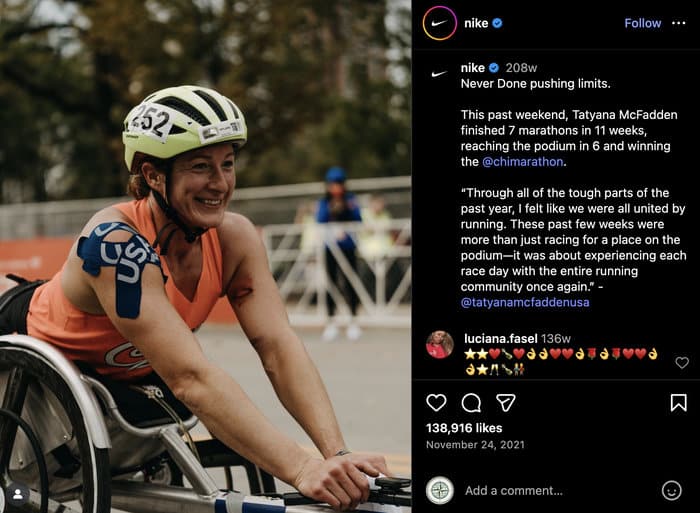700x513 pixels.
Task: Like luciana.fasel's comment with small heart
Action: pyautogui.click(x=681, y=362)
